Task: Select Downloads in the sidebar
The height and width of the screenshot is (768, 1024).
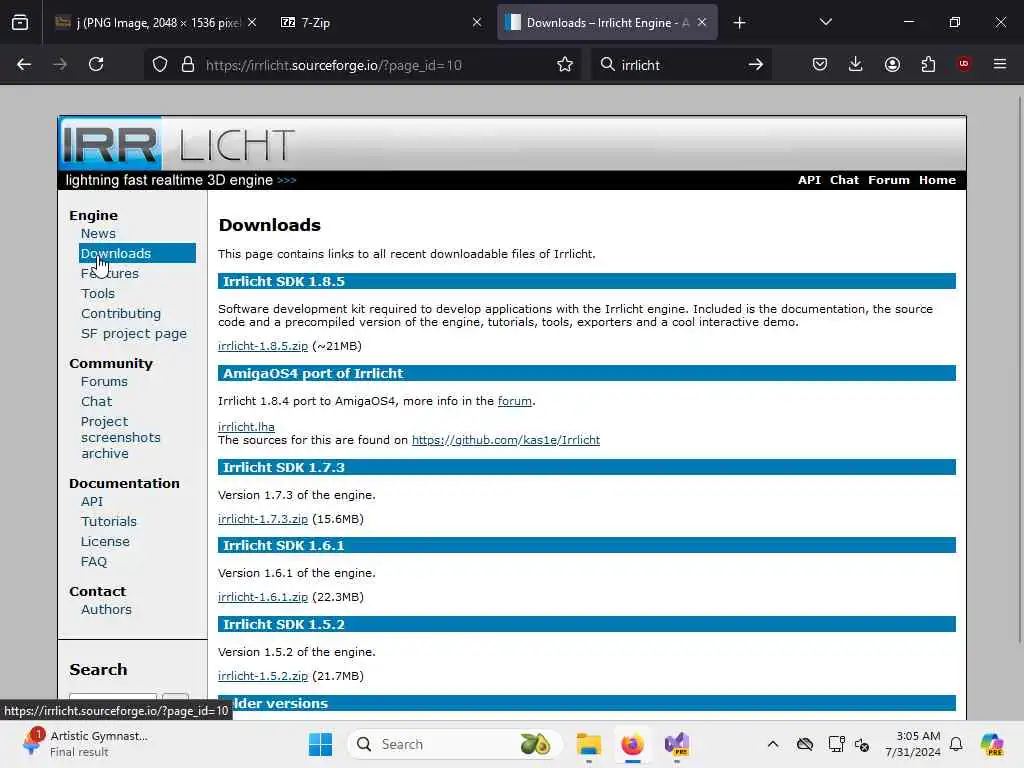Action: point(137,253)
